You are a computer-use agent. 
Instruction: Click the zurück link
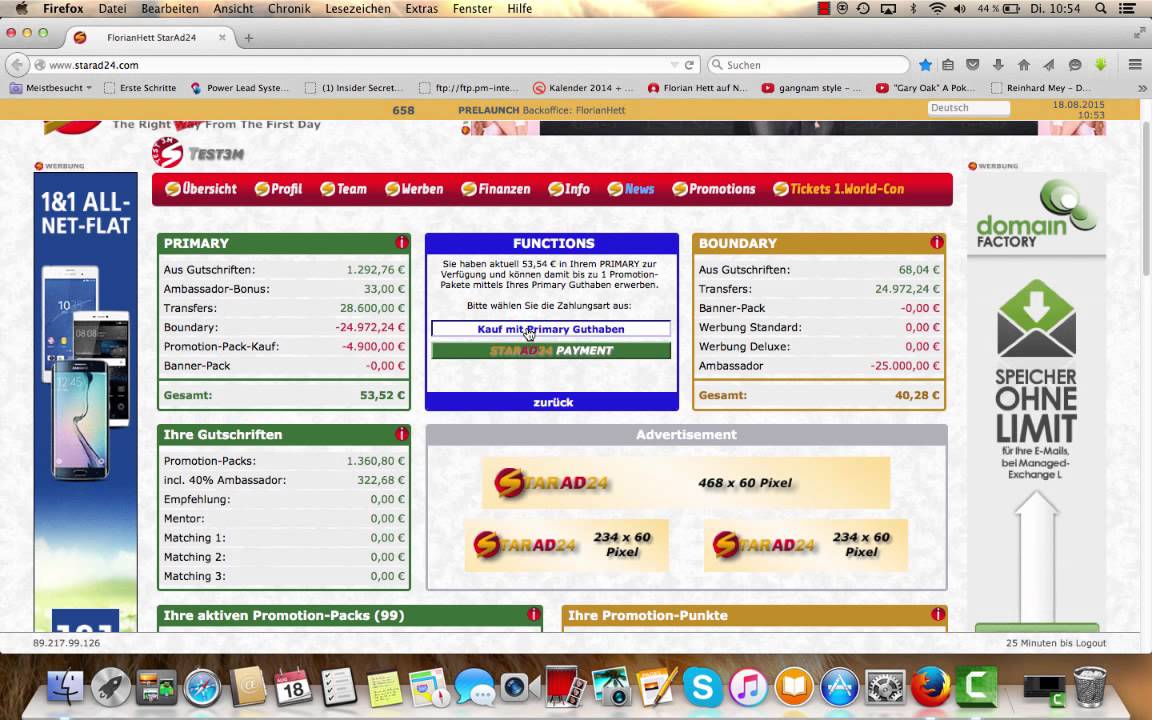point(552,402)
